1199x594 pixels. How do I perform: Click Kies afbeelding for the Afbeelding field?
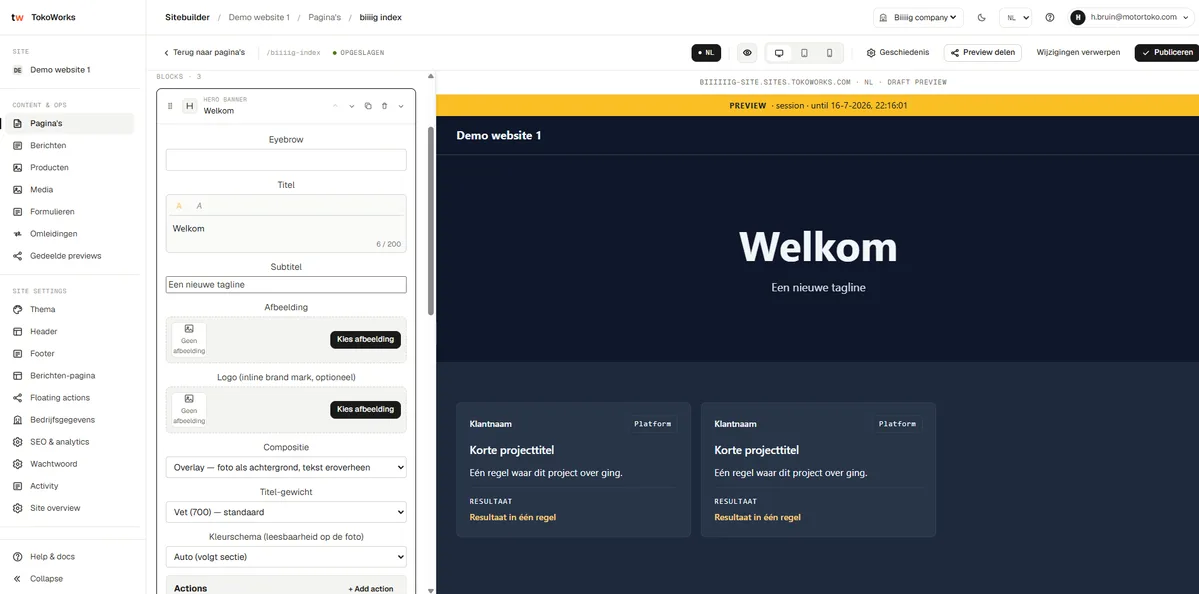click(366, 339)
